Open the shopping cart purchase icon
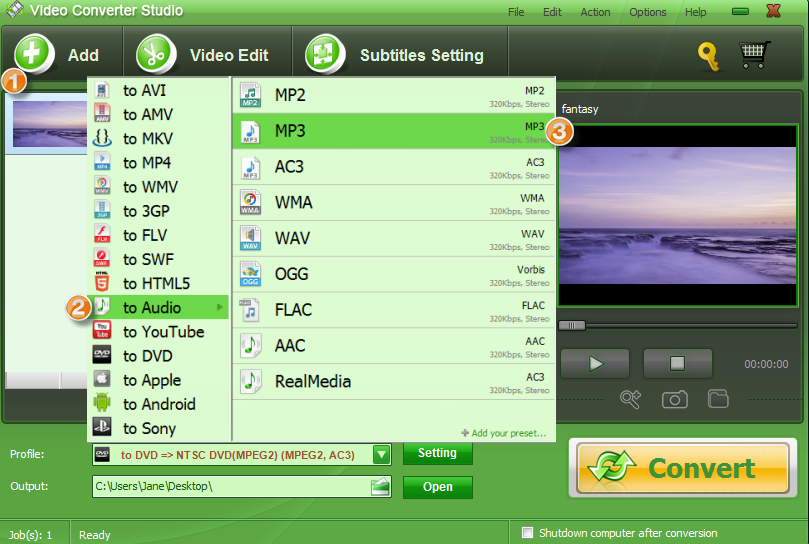The height and width of the screenshot is (544, 809). pos(755,55)
